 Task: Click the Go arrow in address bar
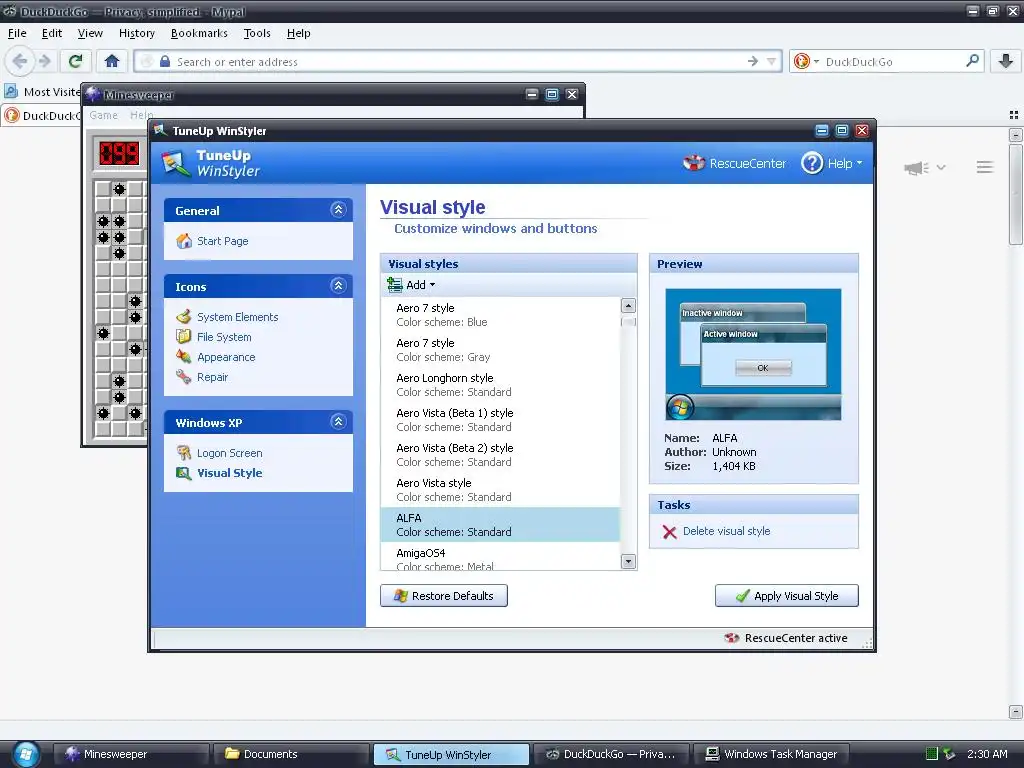[x=753, y=61]
